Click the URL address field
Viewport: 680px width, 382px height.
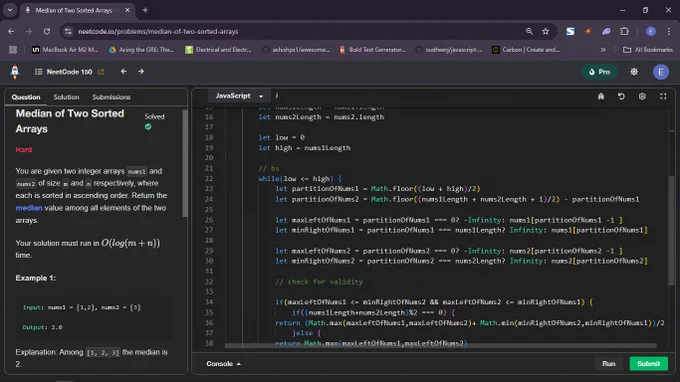(295, 31)
